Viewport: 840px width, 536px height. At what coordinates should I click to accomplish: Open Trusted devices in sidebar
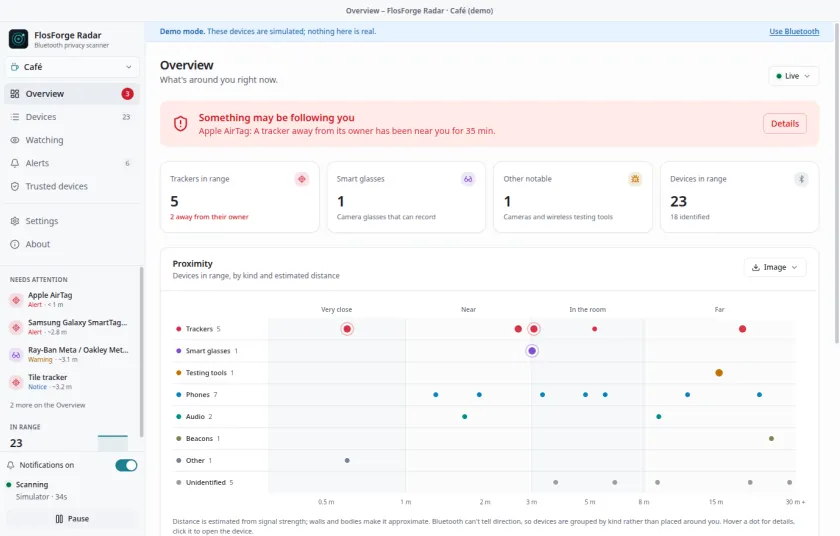tap(72, 186)
